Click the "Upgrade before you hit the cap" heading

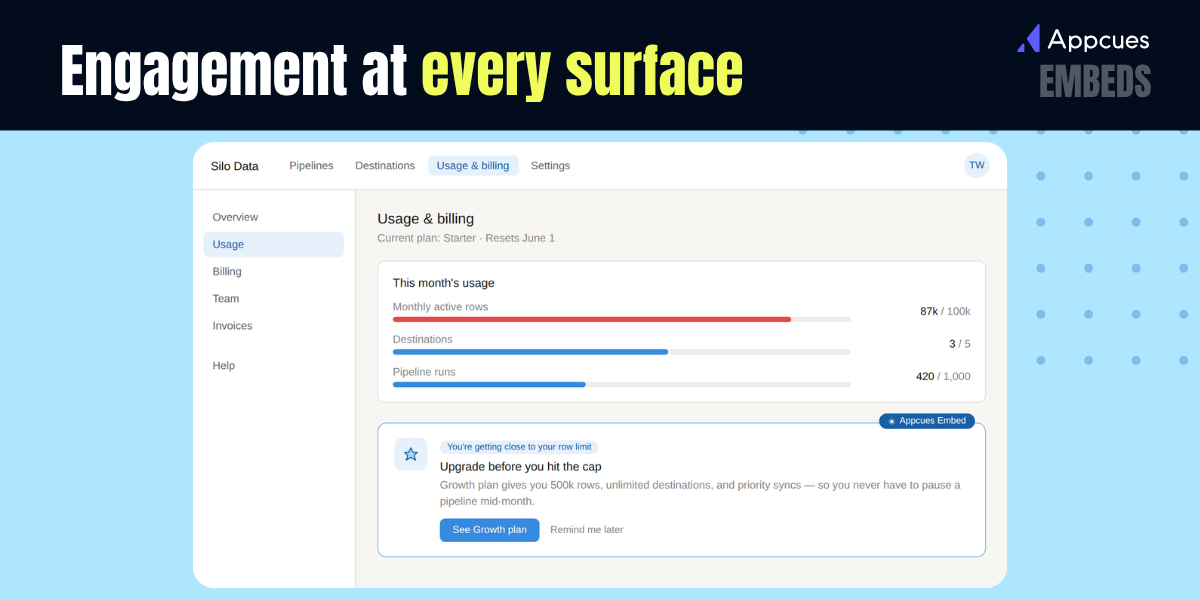[521, 466]
